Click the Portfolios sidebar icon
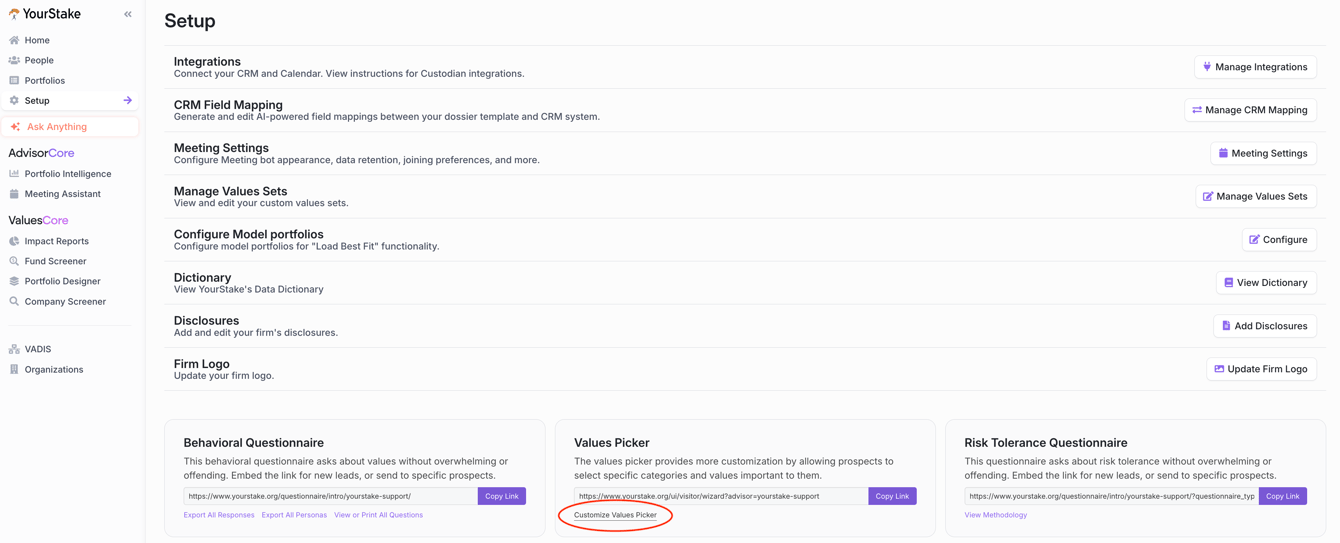Image resolution: width=1340 pixels, height=543 pixels. (14, 80)
